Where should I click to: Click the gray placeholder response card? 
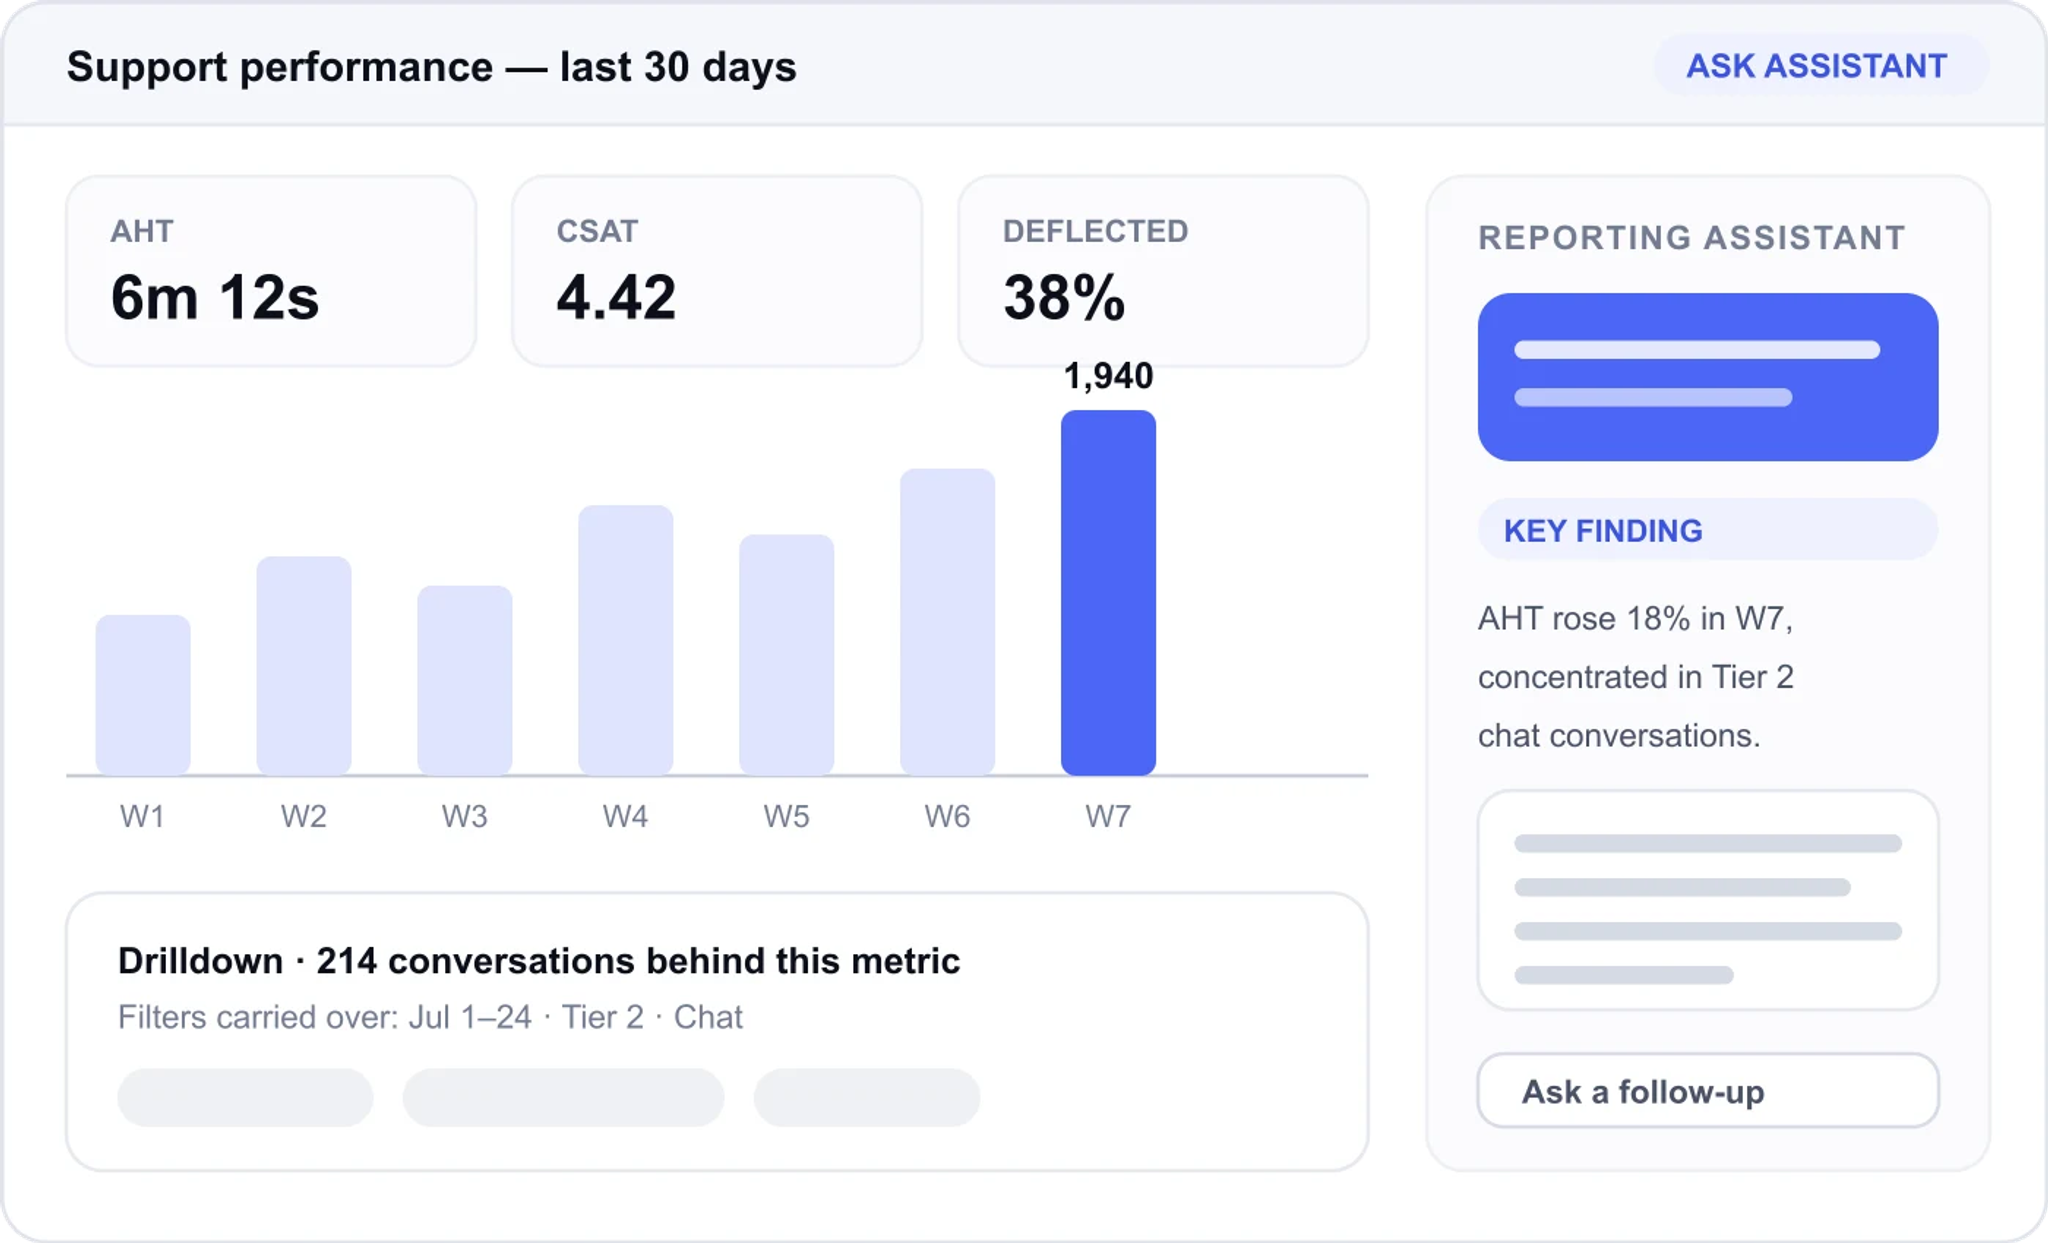[1708, 901]
